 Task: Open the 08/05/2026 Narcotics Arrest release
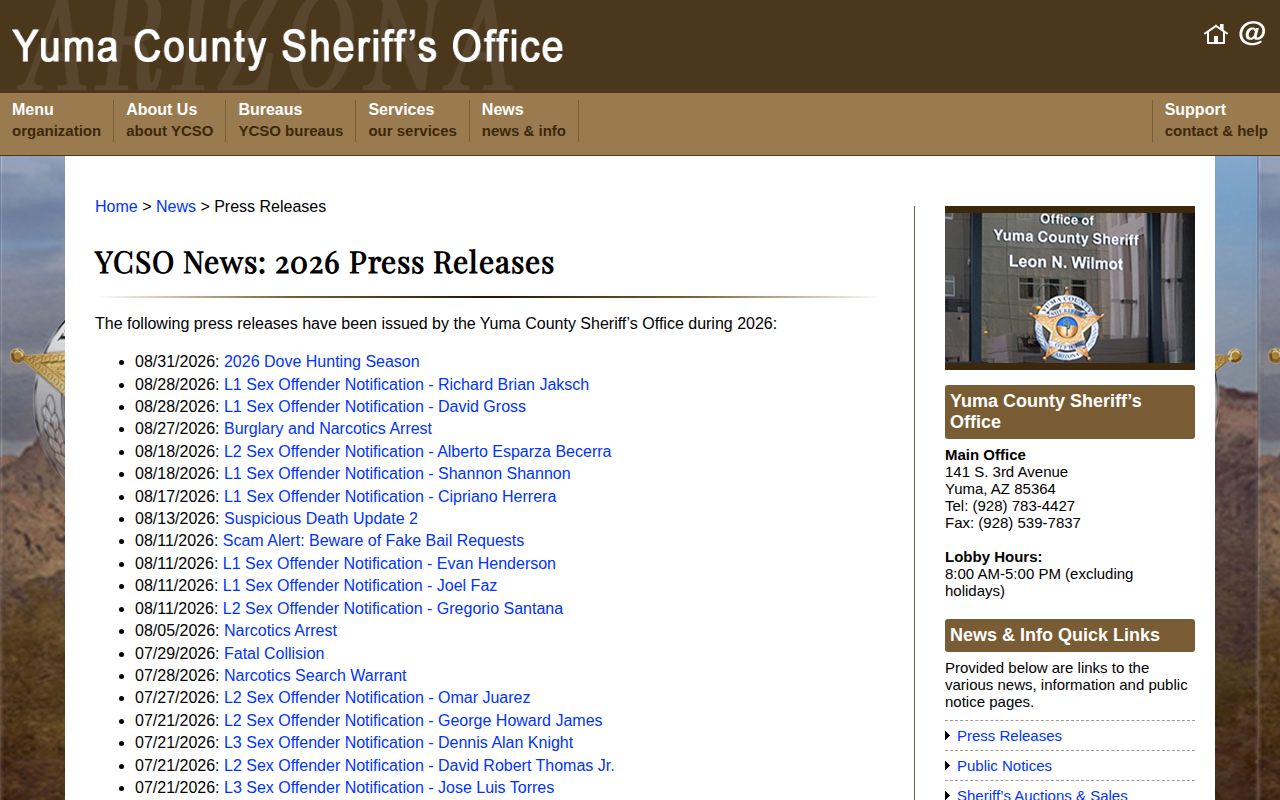[280, 631]
